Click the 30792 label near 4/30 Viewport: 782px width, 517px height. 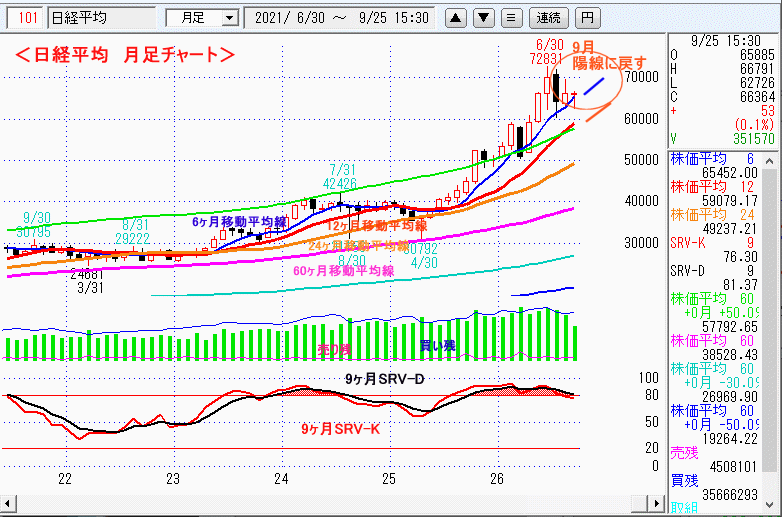[x=420, y=248]
